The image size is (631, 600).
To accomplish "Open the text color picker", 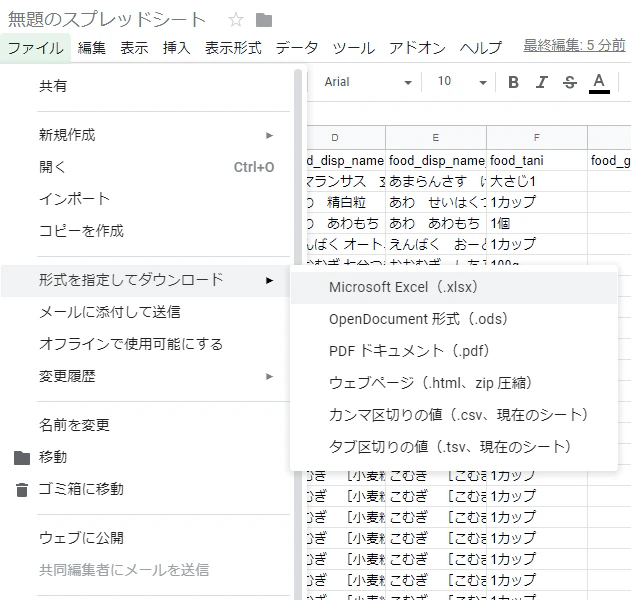I will click(599, 83).
